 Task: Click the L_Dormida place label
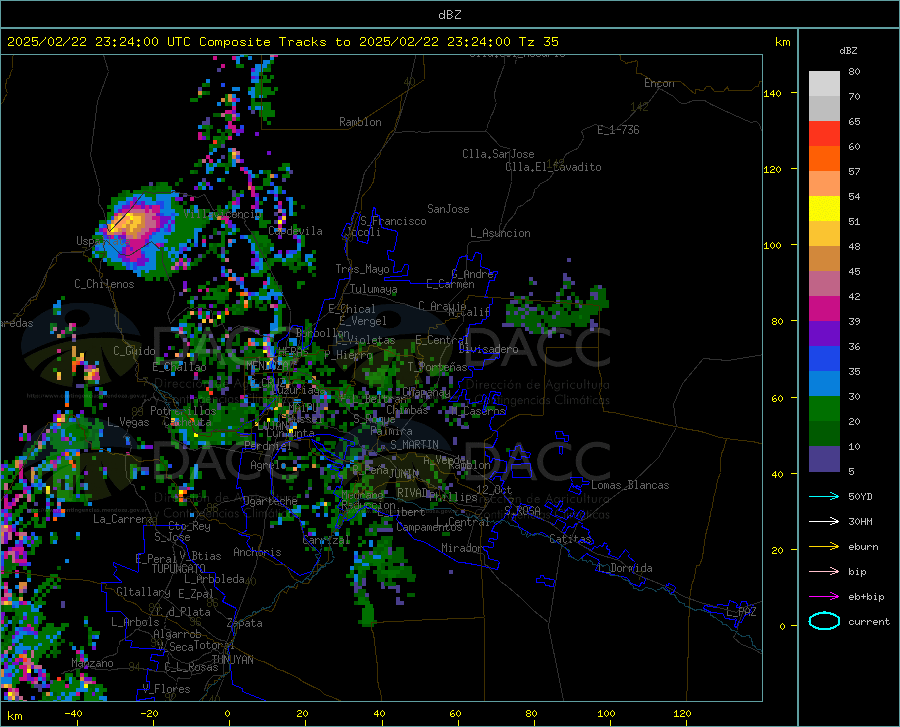(x=624, y=568)
